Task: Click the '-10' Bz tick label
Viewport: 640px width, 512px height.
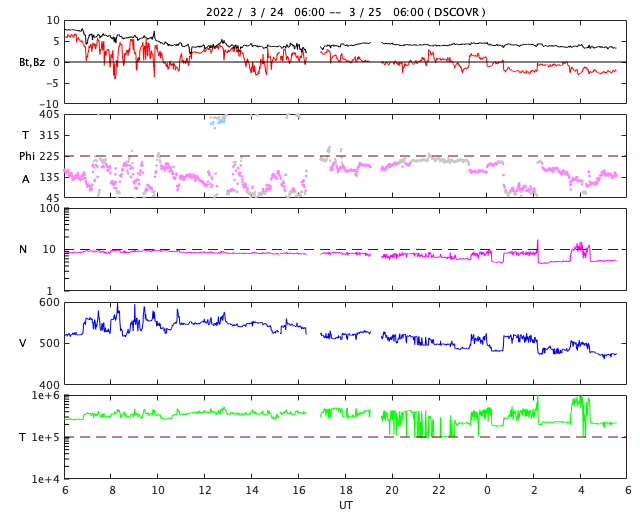Action: pos(49,104)
